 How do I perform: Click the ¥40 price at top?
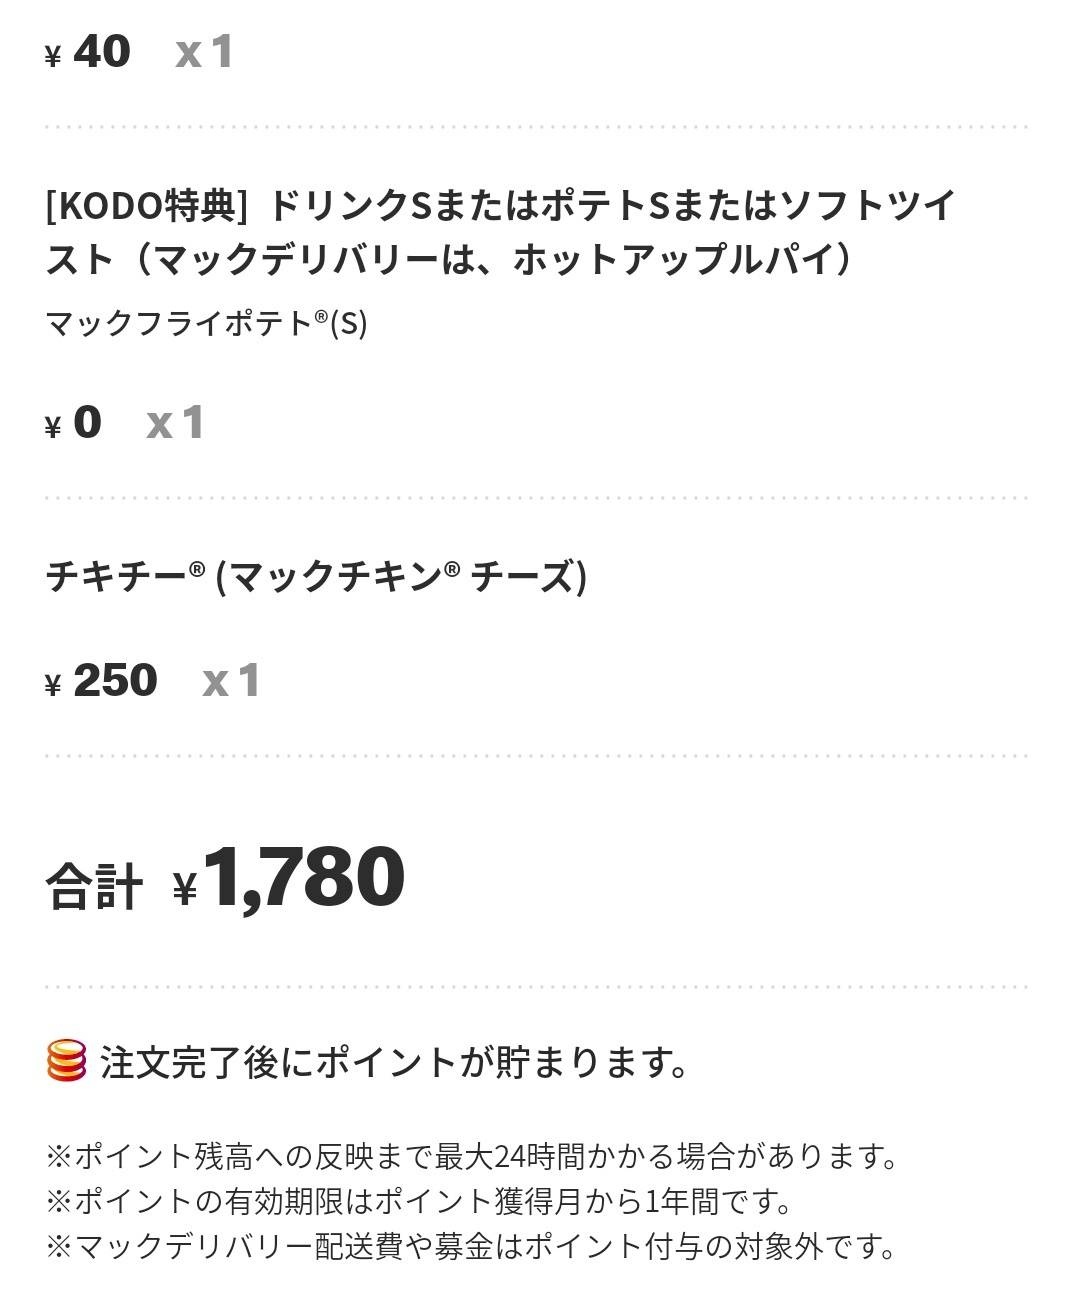pyautogui.click(x=88, y=52)
